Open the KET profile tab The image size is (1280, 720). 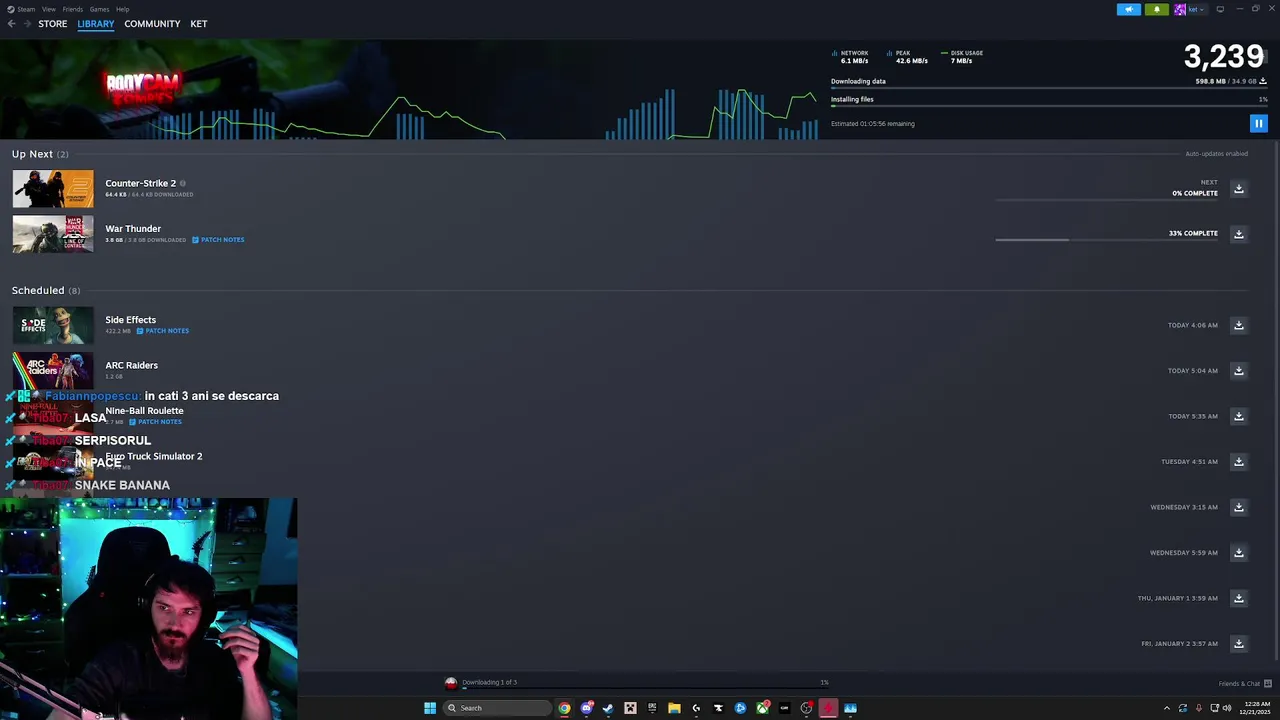[199, 24]
